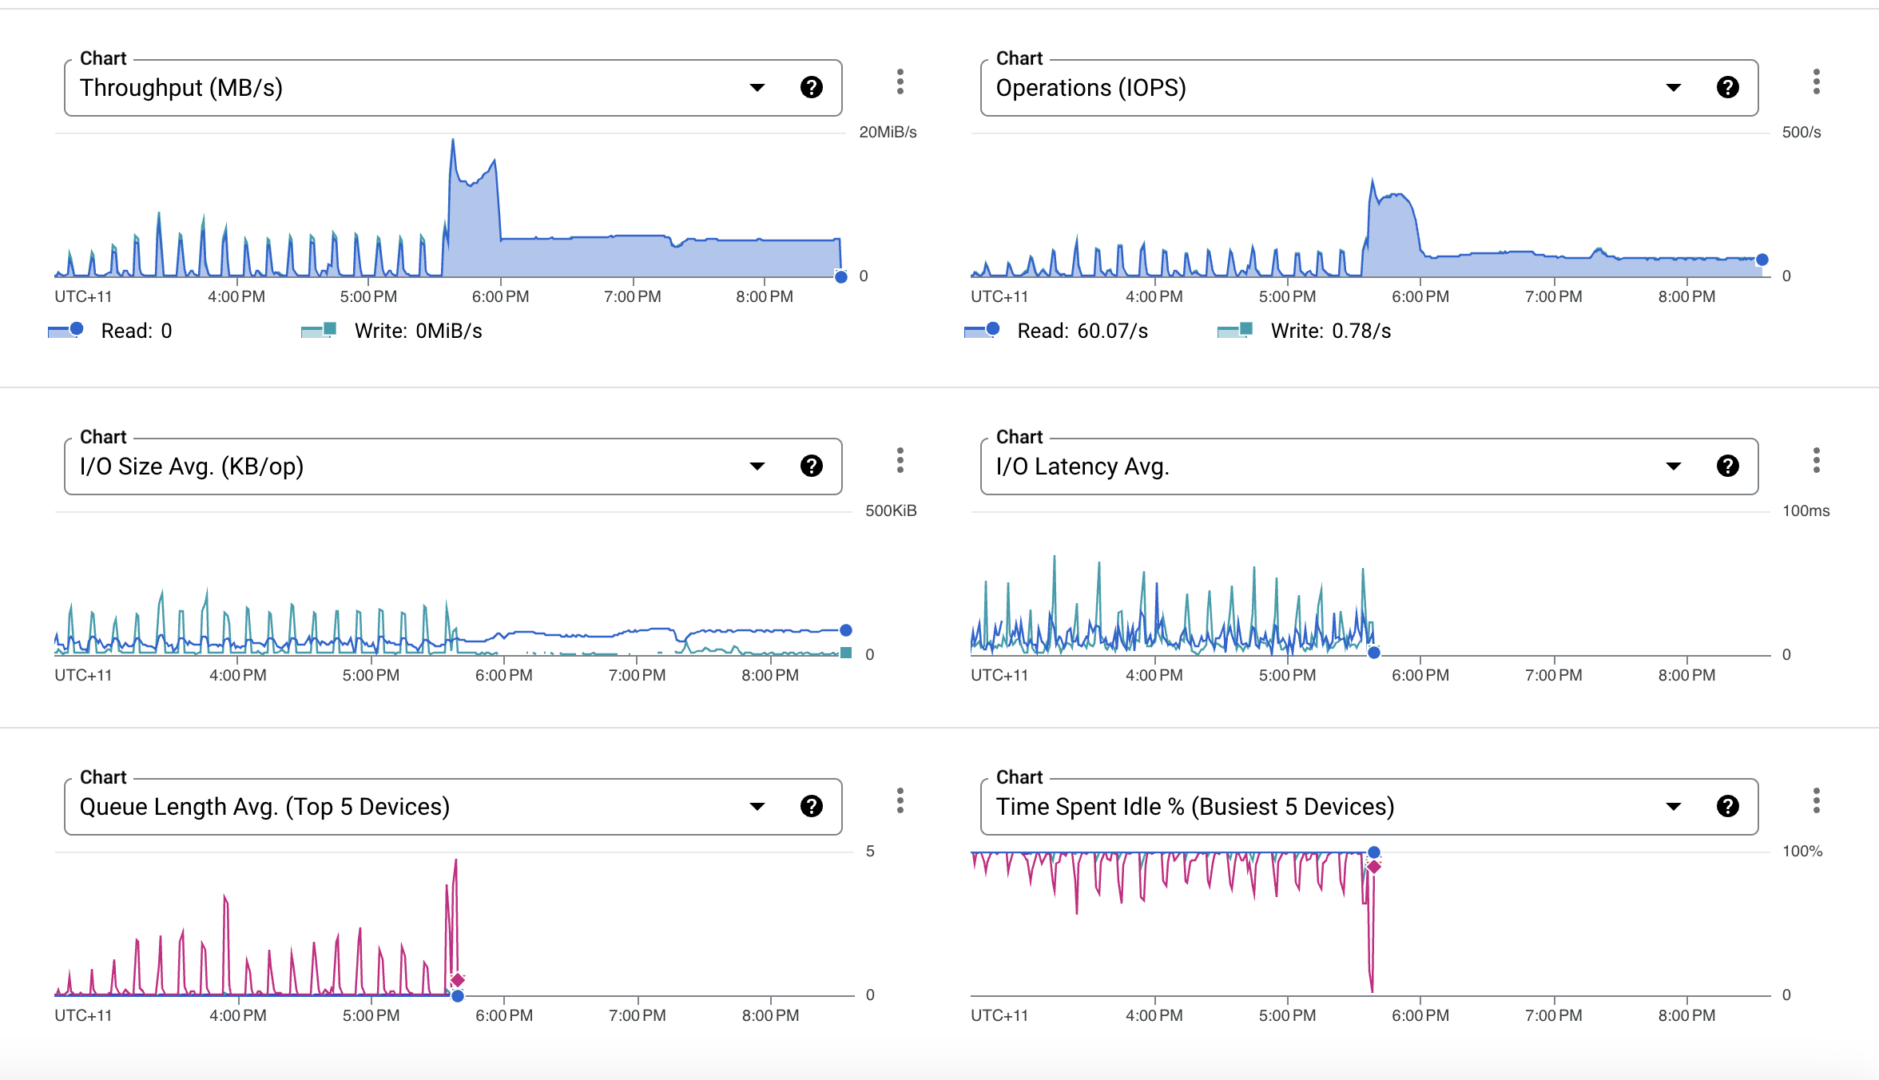
Task: Expand the I/O Latency Avg. dropdown arrow
Action: (1673, 466)
